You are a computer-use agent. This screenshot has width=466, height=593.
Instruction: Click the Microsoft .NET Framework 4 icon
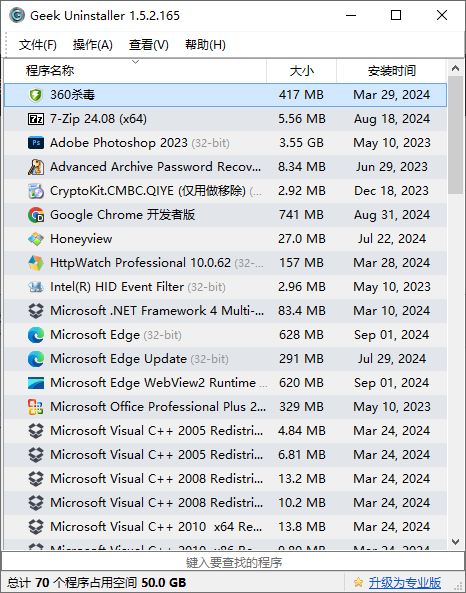point(36,311)
